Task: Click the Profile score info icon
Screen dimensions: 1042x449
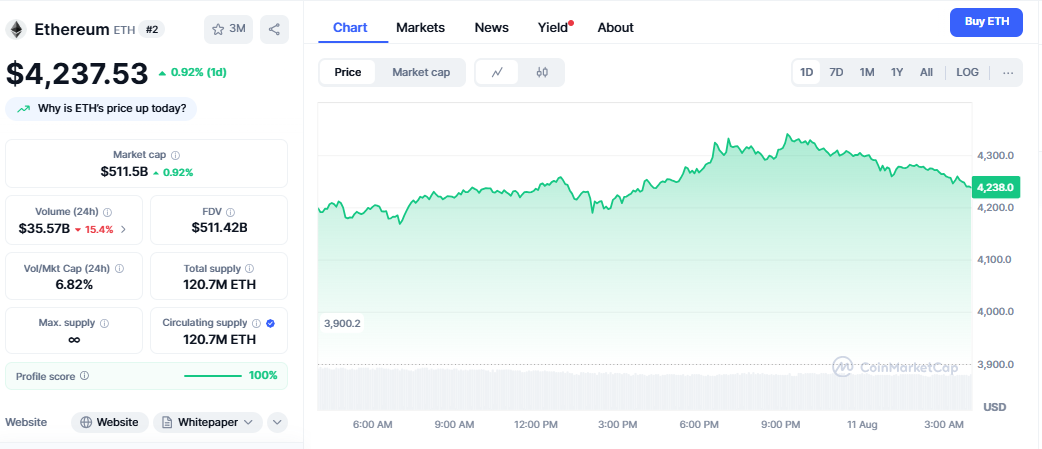Action: point(84,376)
